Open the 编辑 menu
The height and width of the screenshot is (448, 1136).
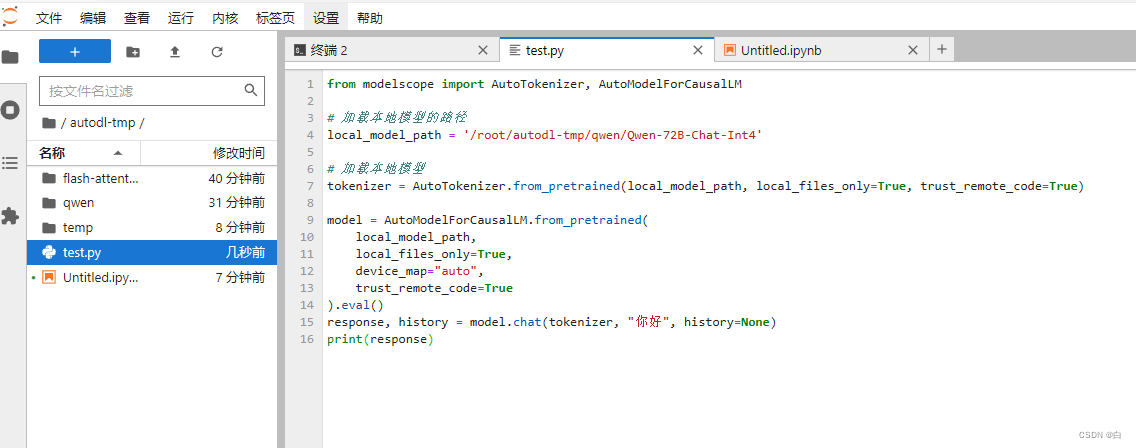point(93,18)
